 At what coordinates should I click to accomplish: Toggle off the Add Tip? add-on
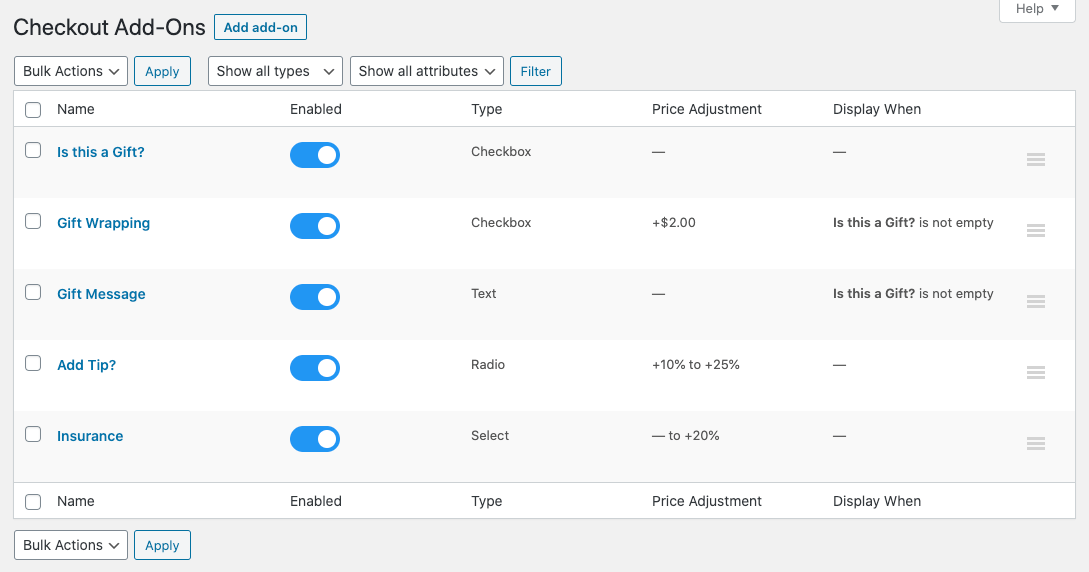click(x=315, y=368)
